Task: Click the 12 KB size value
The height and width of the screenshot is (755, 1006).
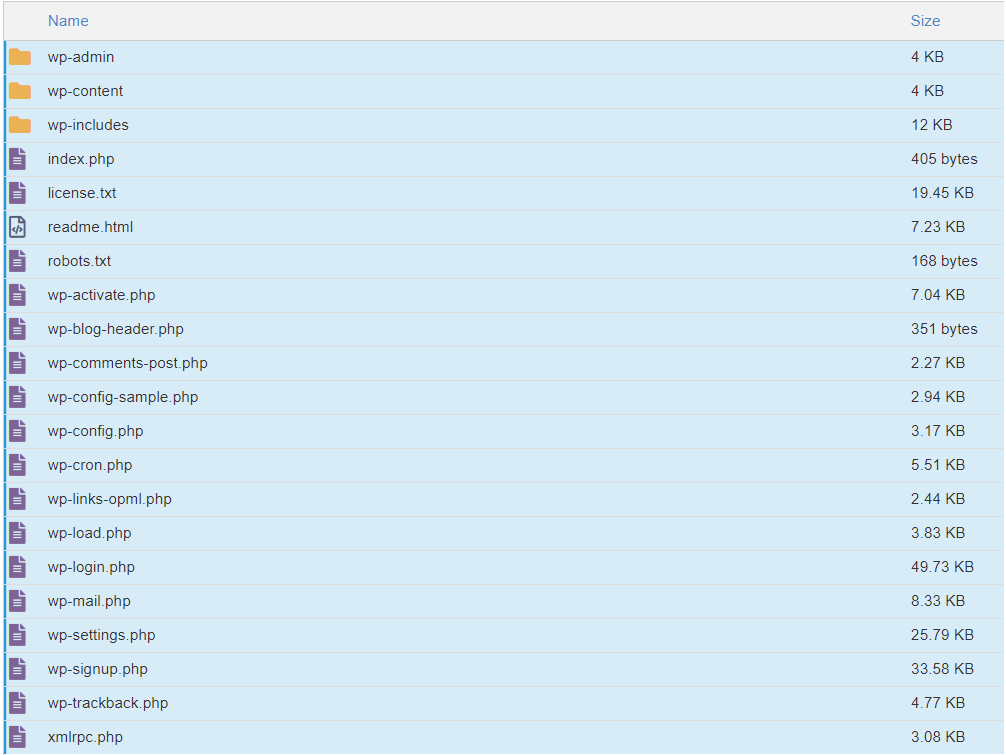Action: (x=932, y=125)
